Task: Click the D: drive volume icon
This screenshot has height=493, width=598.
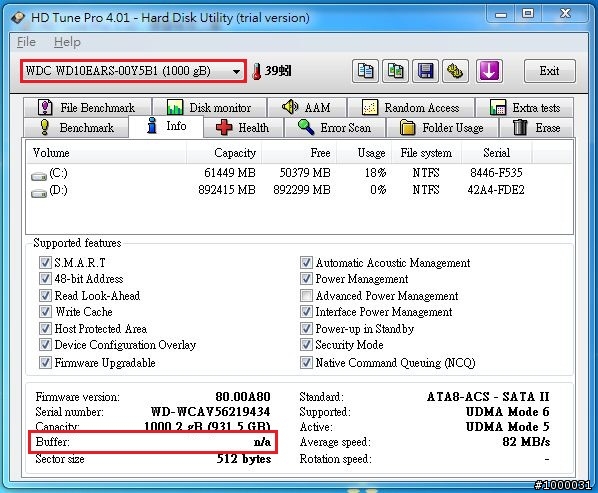Action: point(39,193)
